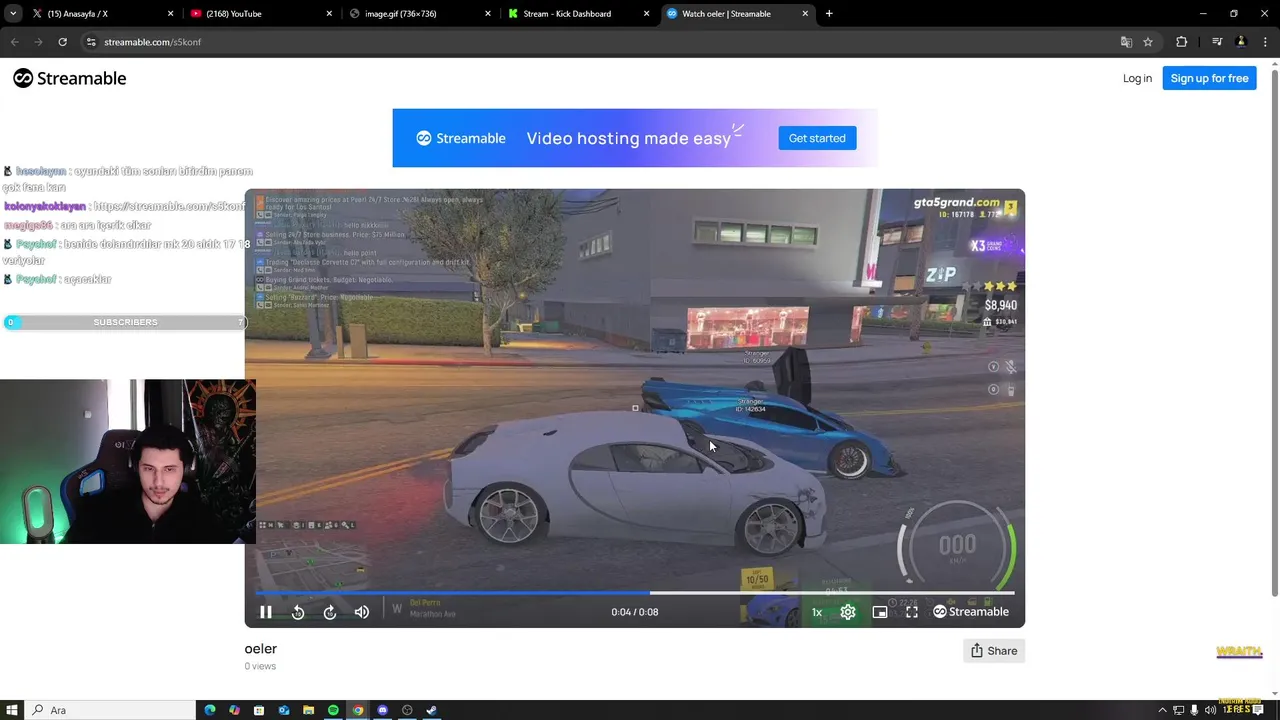
Task: Open Outlook from the taskbar
Action: click(284, 710)
